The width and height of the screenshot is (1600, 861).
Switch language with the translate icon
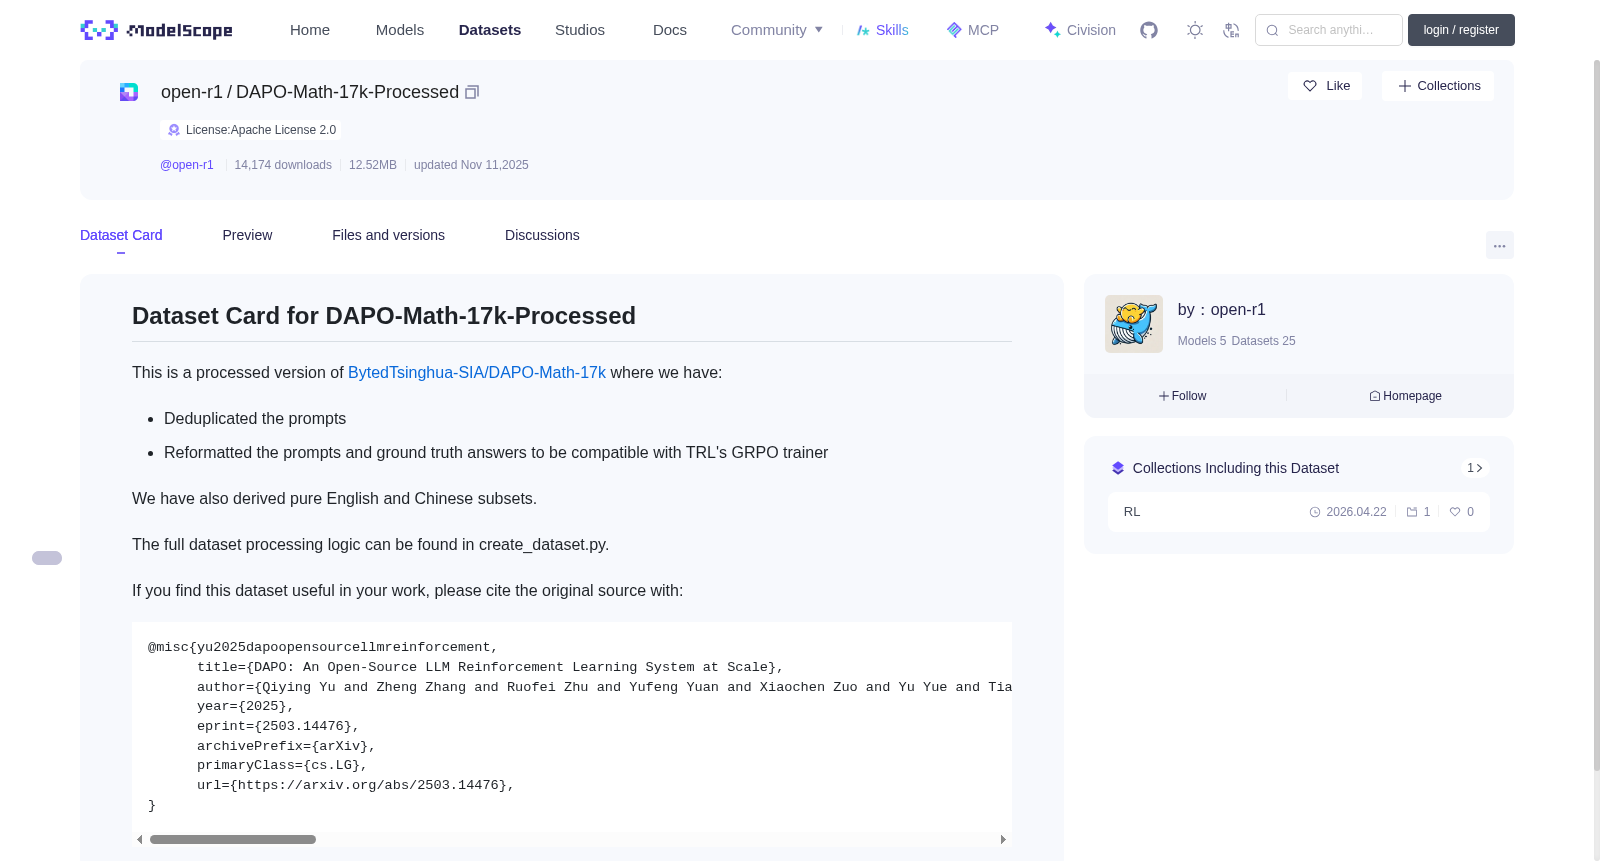(1231, 30)
